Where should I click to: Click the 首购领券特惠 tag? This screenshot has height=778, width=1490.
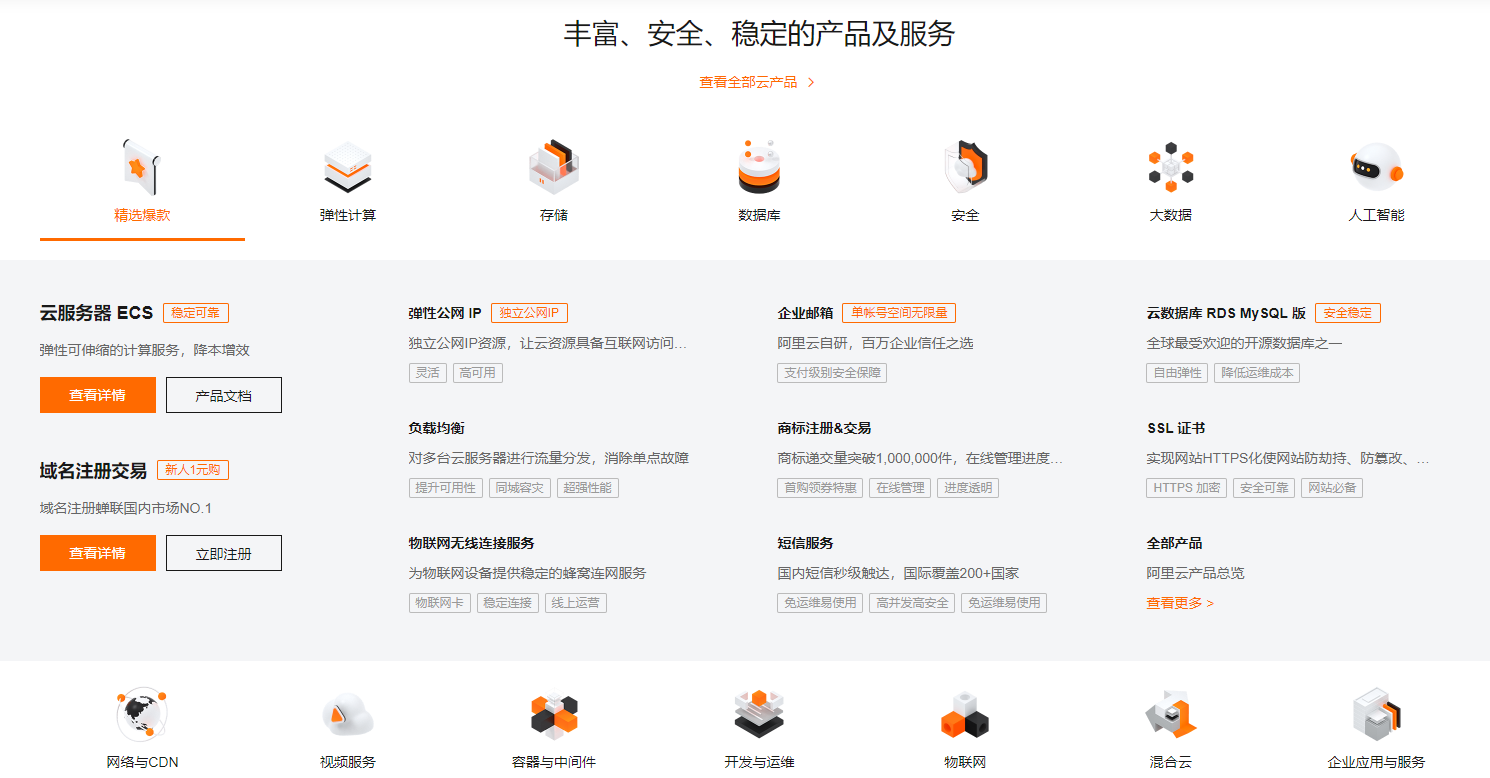pos(820,488)
